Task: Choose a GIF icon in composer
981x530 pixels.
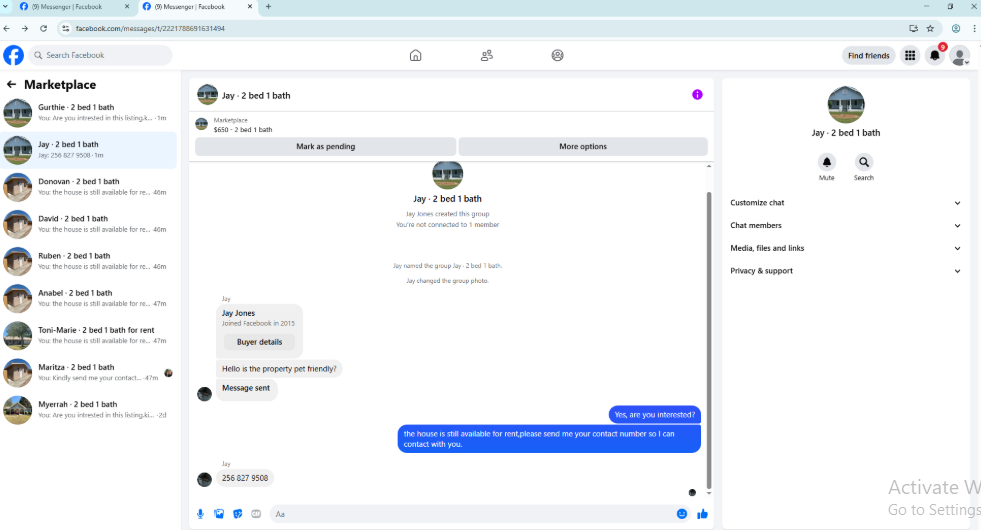Action: click(x=256, y=514)
